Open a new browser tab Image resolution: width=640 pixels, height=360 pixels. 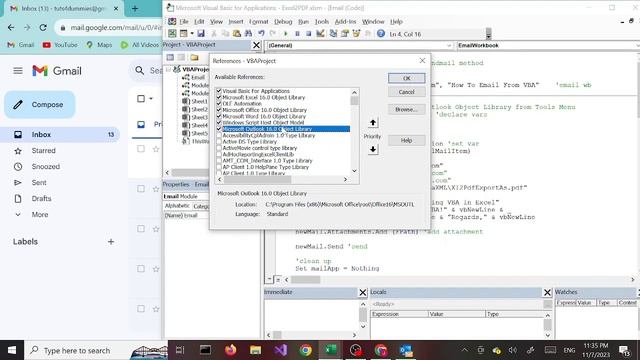(135, 8)
